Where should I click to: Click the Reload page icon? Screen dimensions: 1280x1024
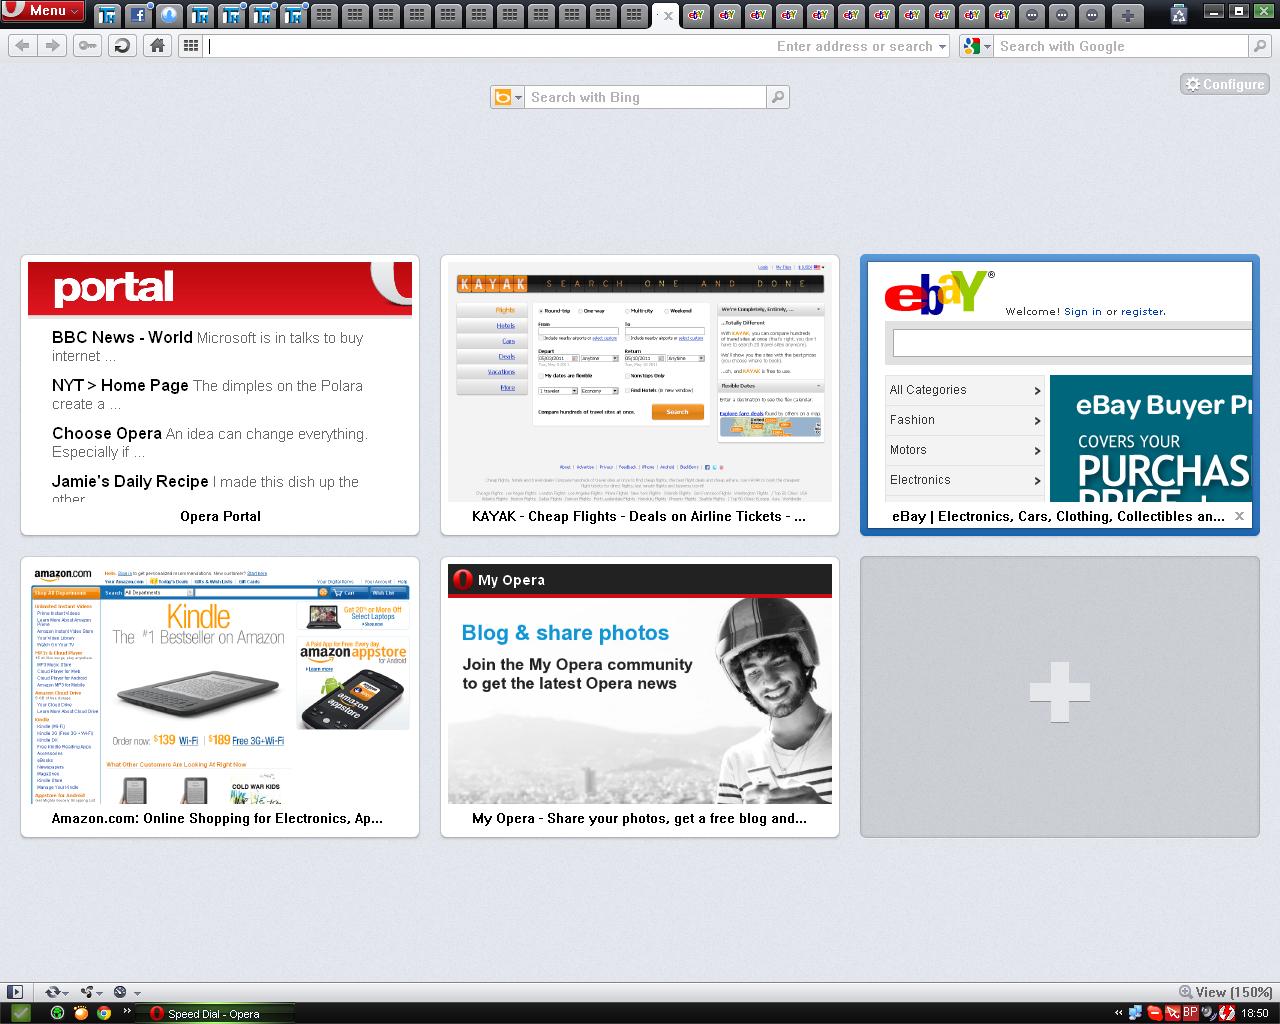pyautogui.click(x=122, y=46)
